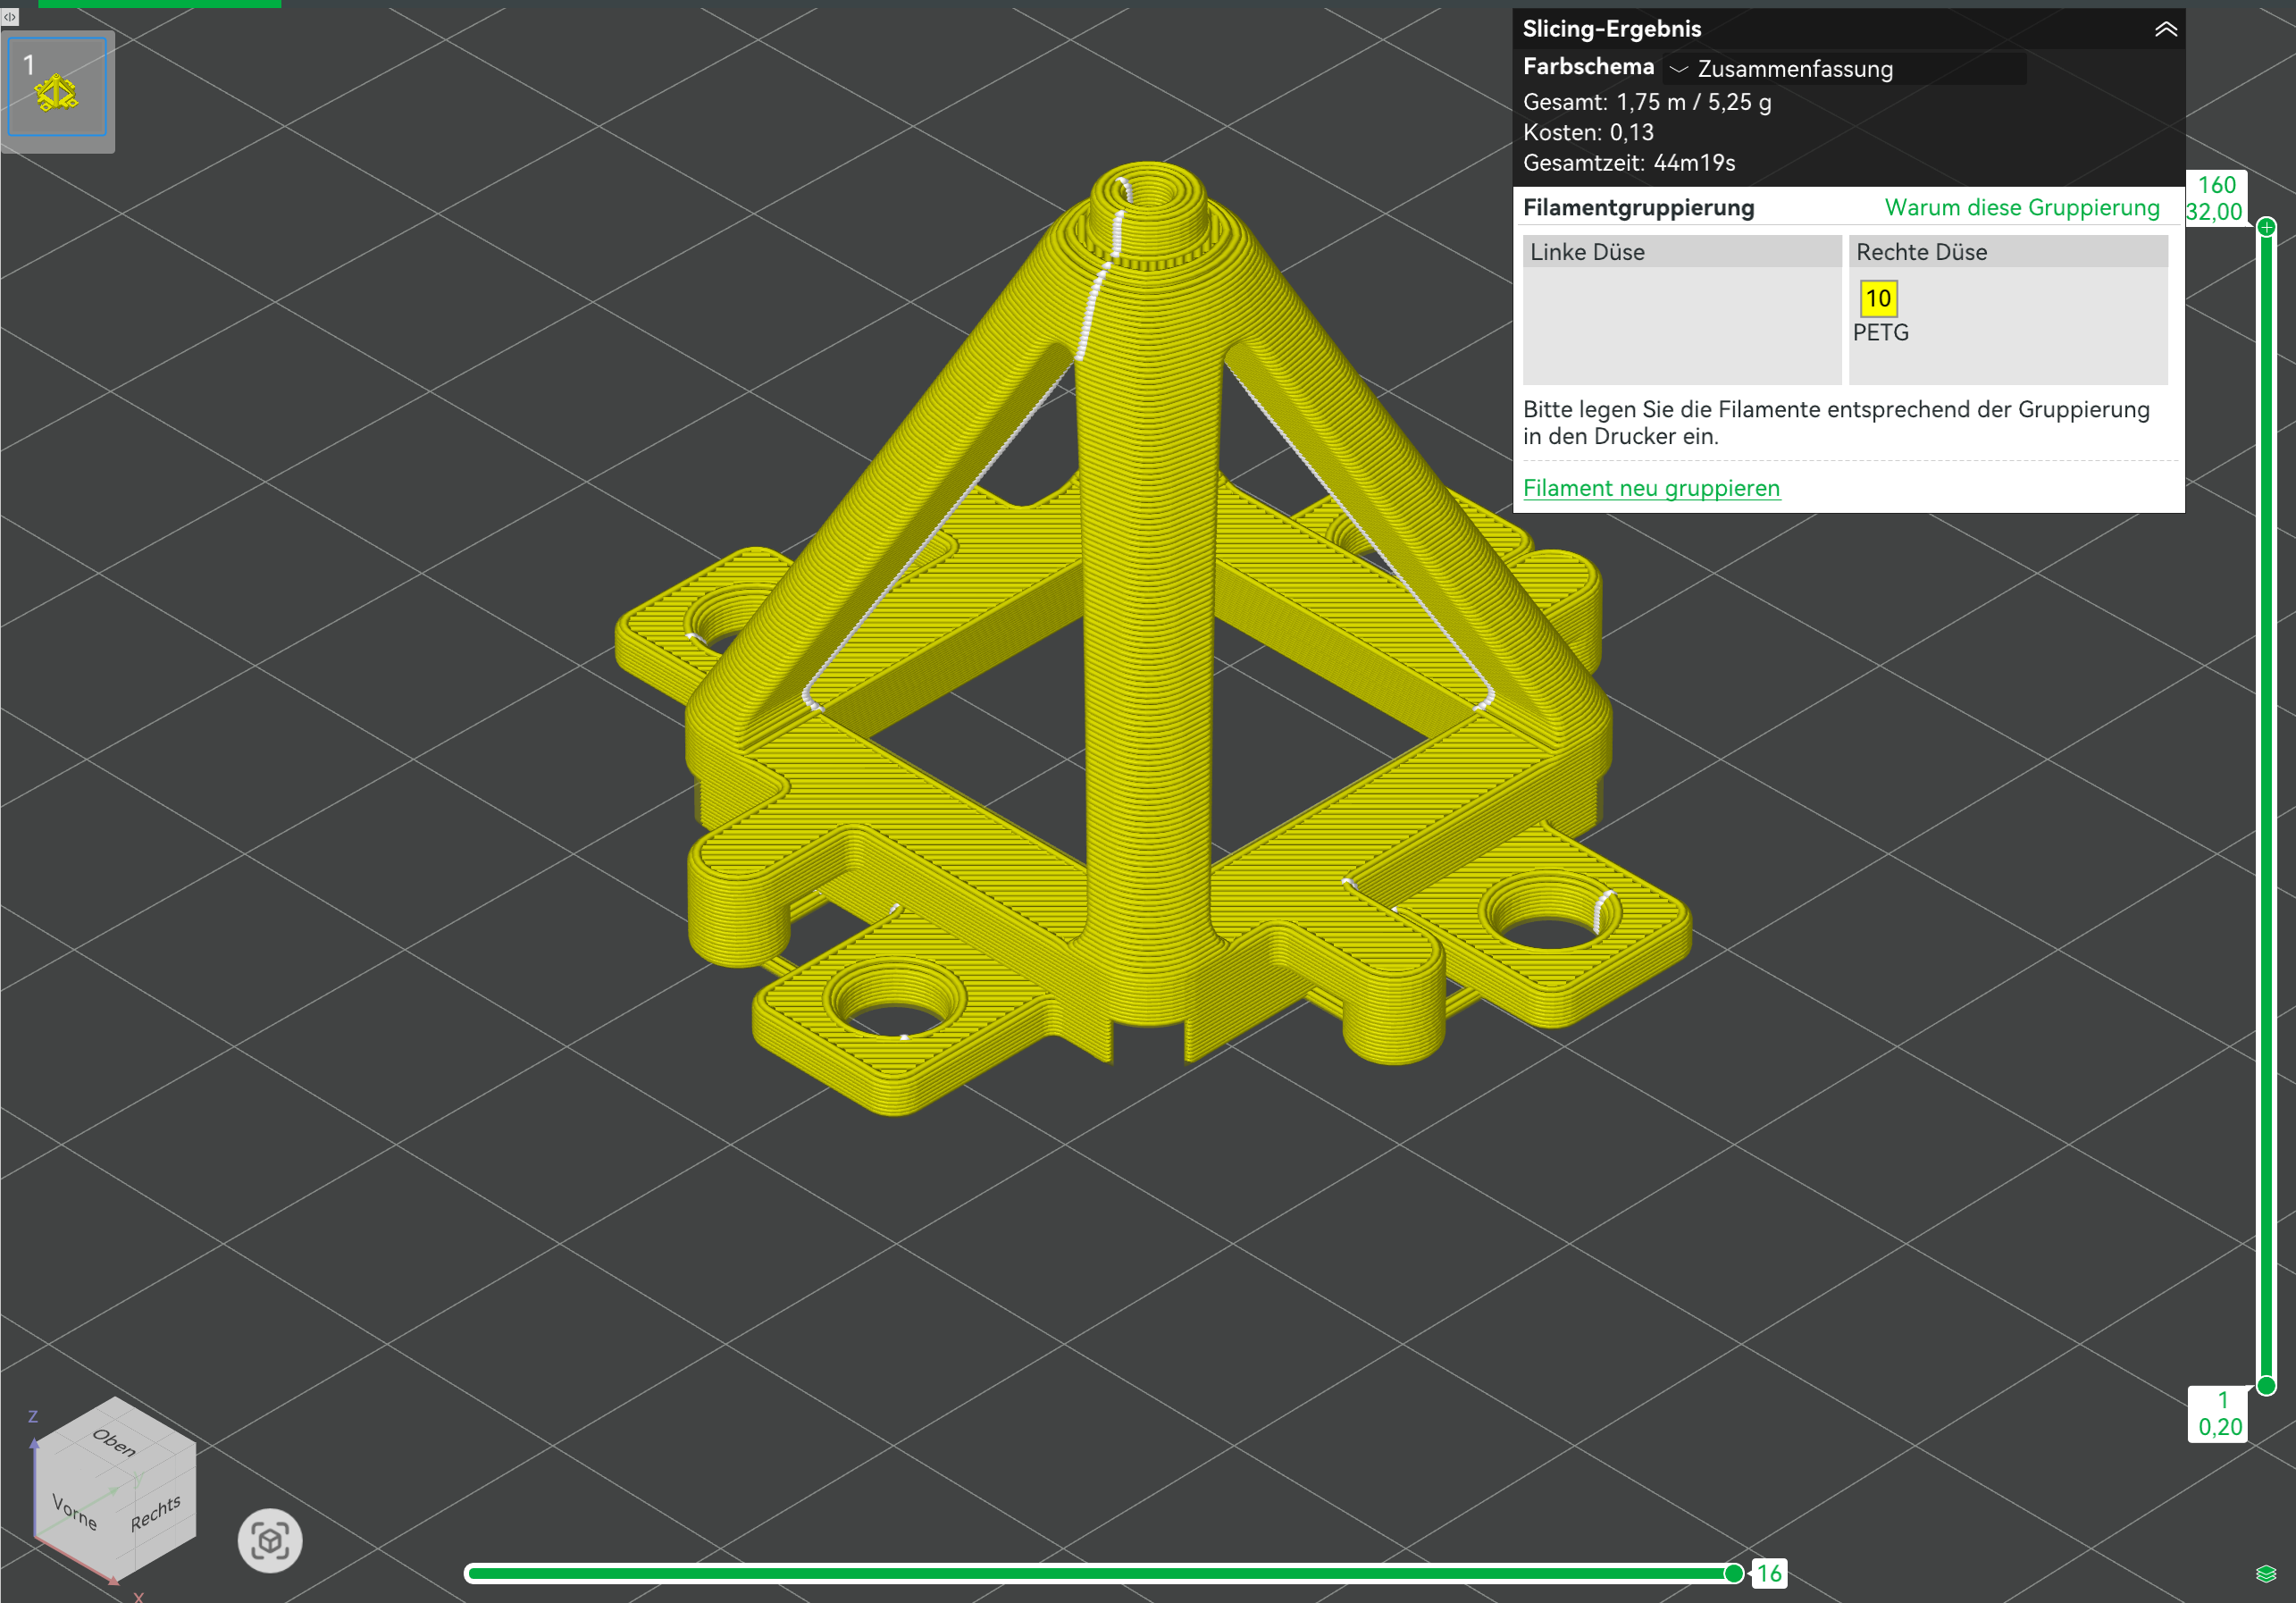Click the layer 1 / 0,20 value label
The height and width of the screenshot is (1603, 2296).
[2218, 1414]
